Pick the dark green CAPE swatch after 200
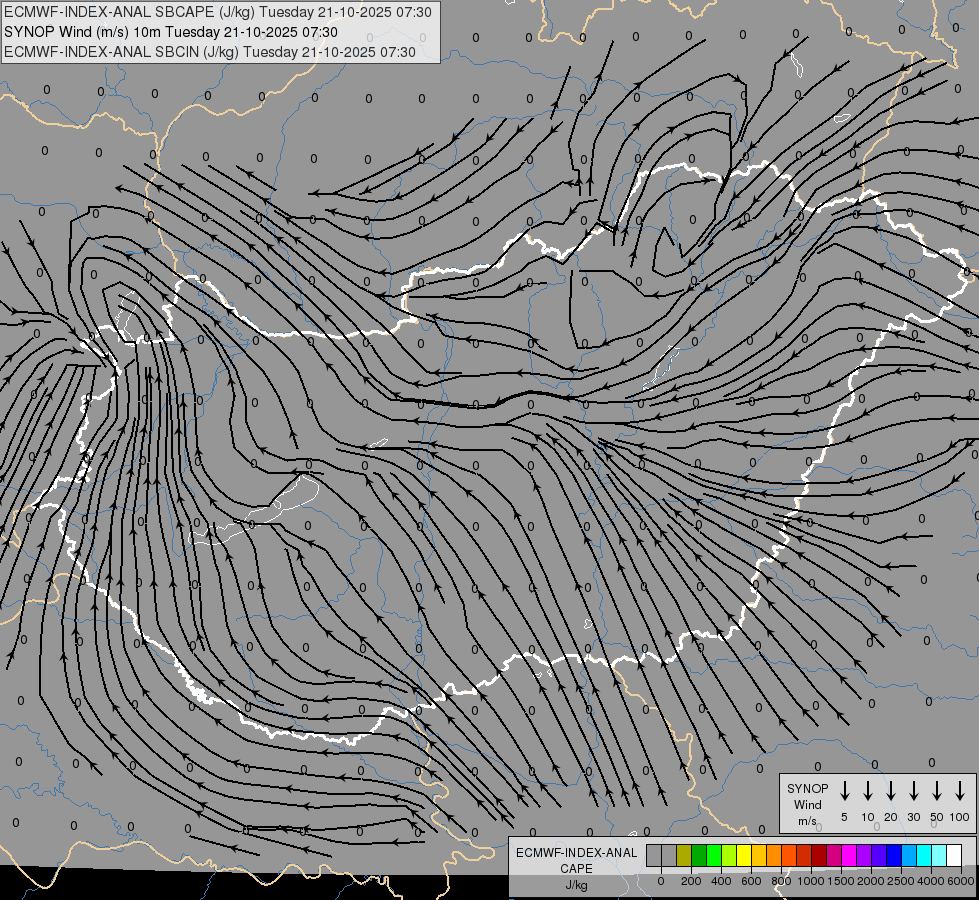Viewport: 979px width, 900px height. 699,856
